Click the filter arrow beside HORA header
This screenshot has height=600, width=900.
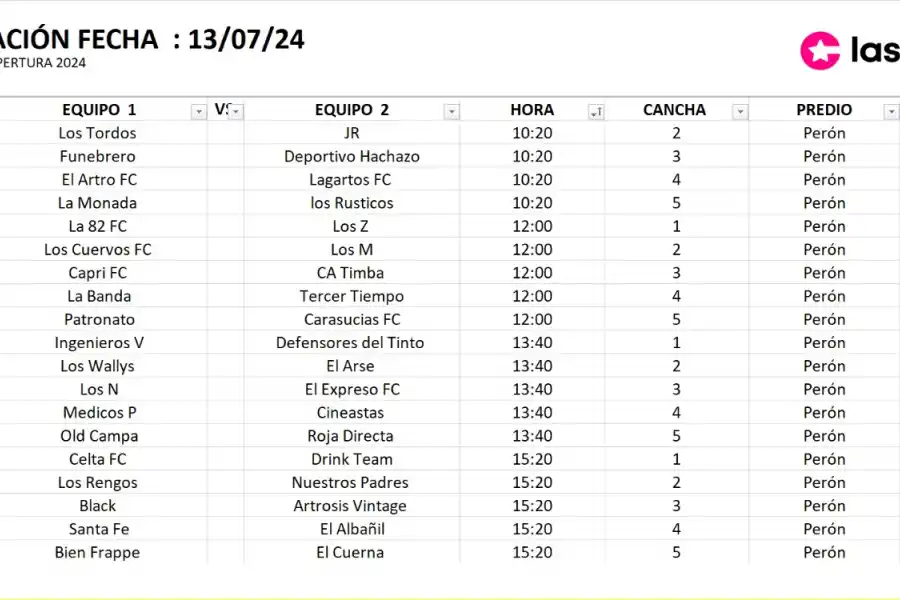(596, 111)
